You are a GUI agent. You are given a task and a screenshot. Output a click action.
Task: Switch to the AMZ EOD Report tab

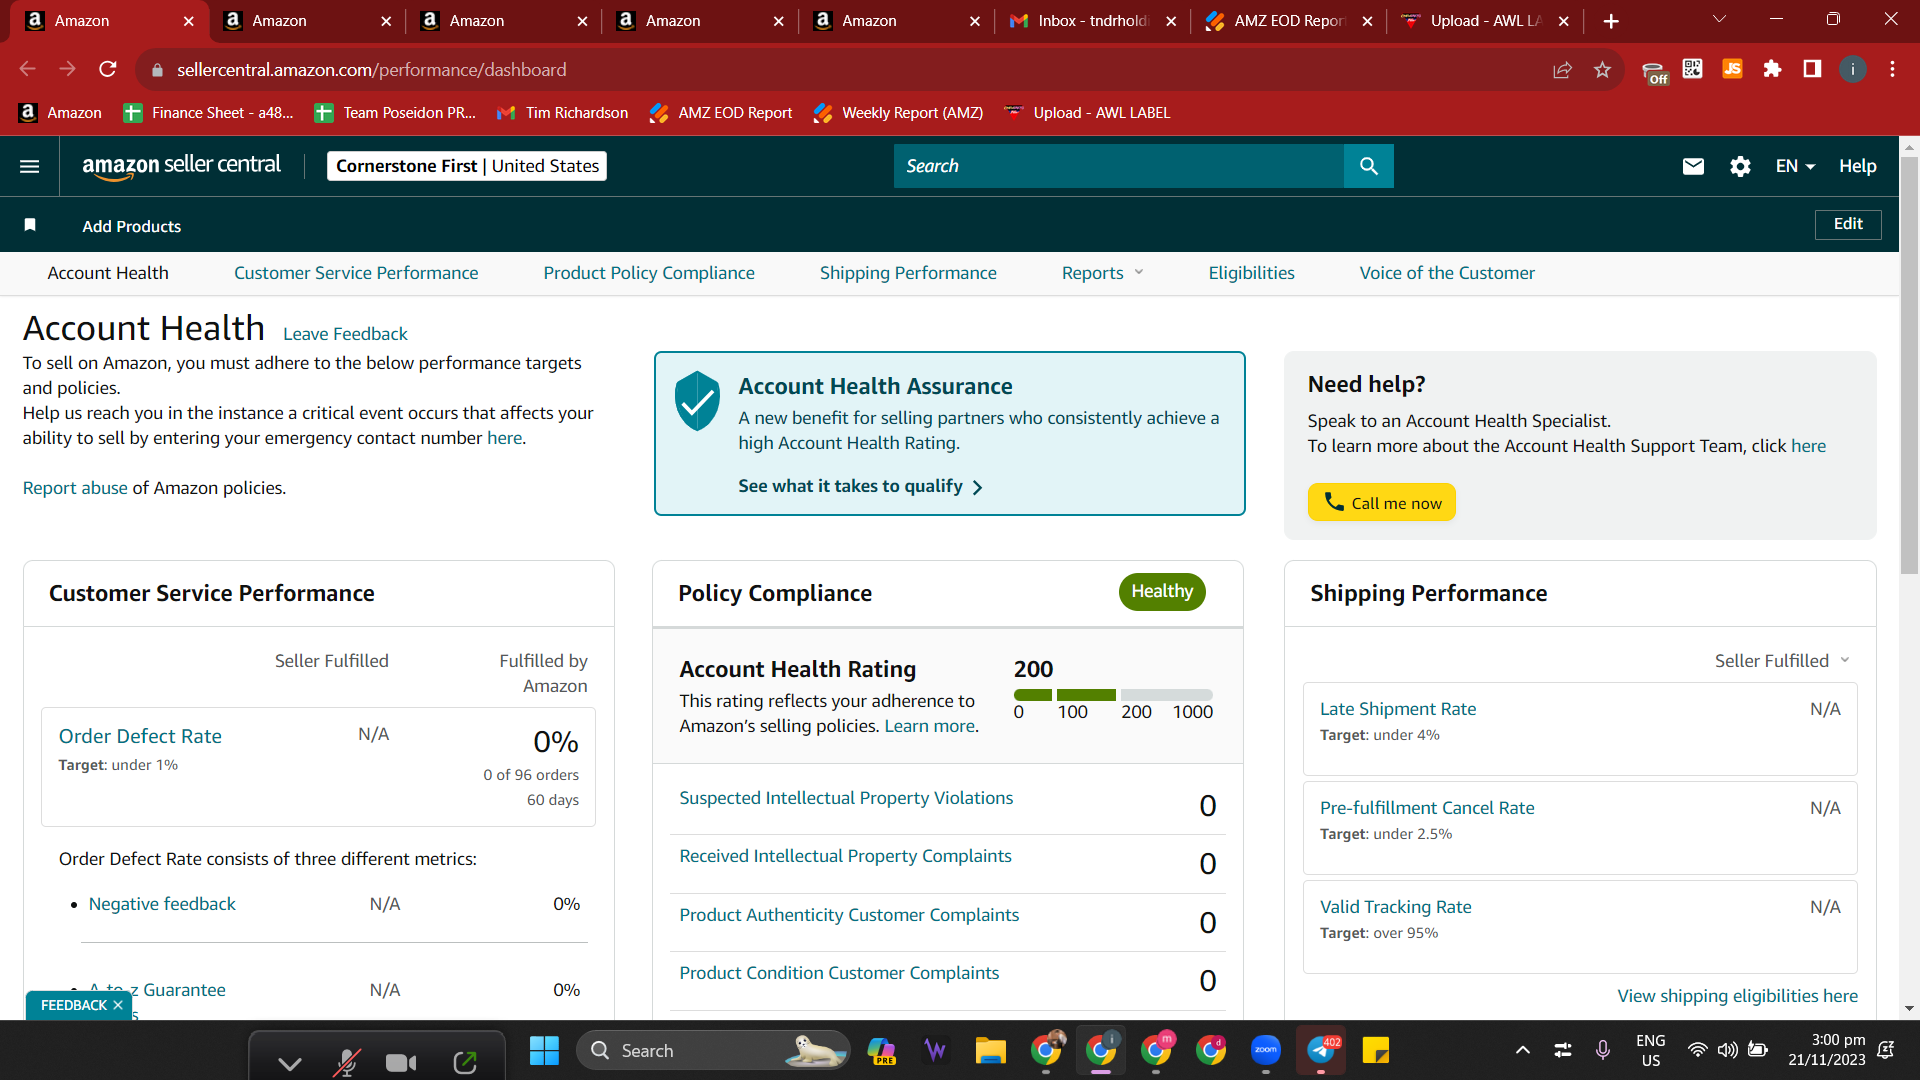1288,21
